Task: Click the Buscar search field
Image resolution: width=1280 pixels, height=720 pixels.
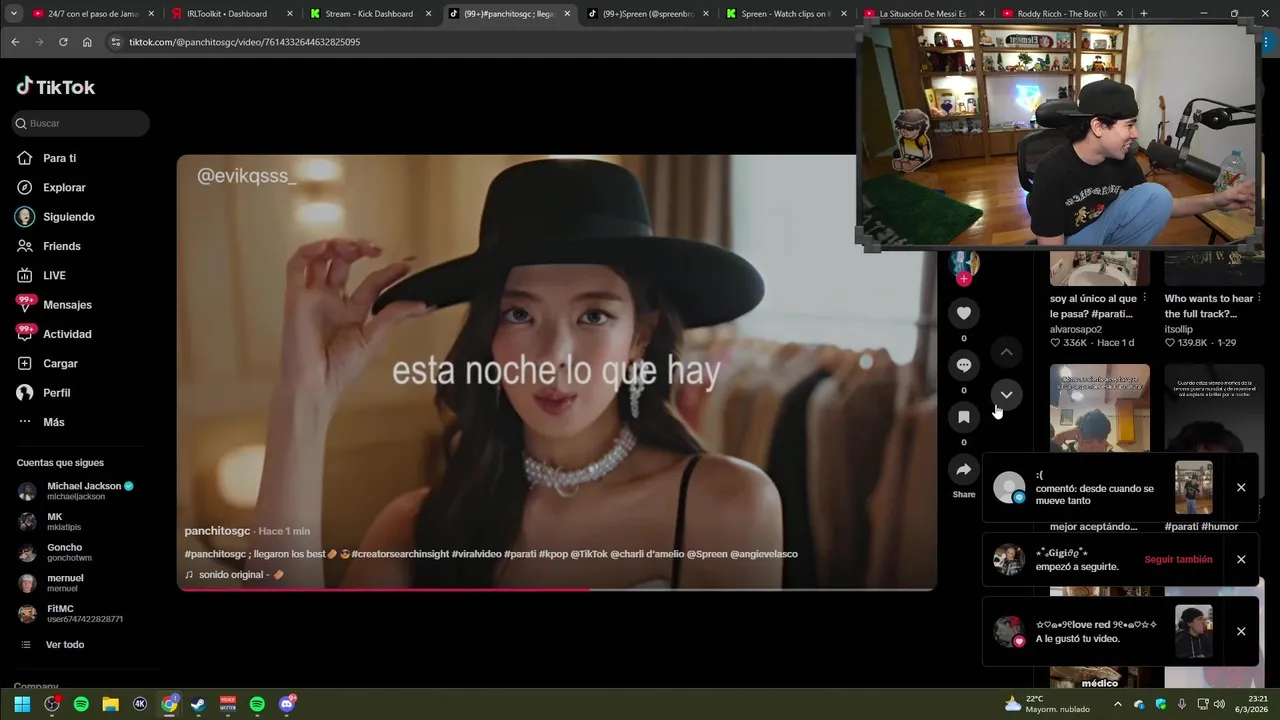Action: pos(81,123)
